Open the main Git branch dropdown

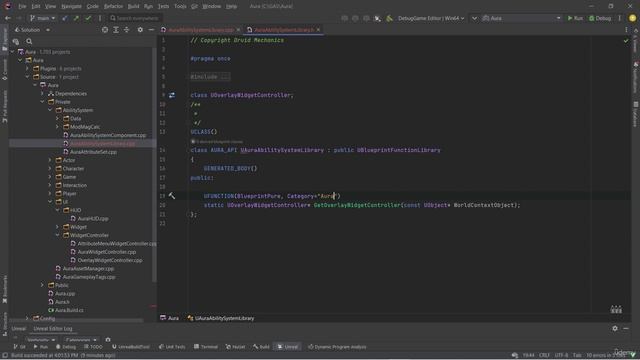pyautogui.click(x=42, y=18)
